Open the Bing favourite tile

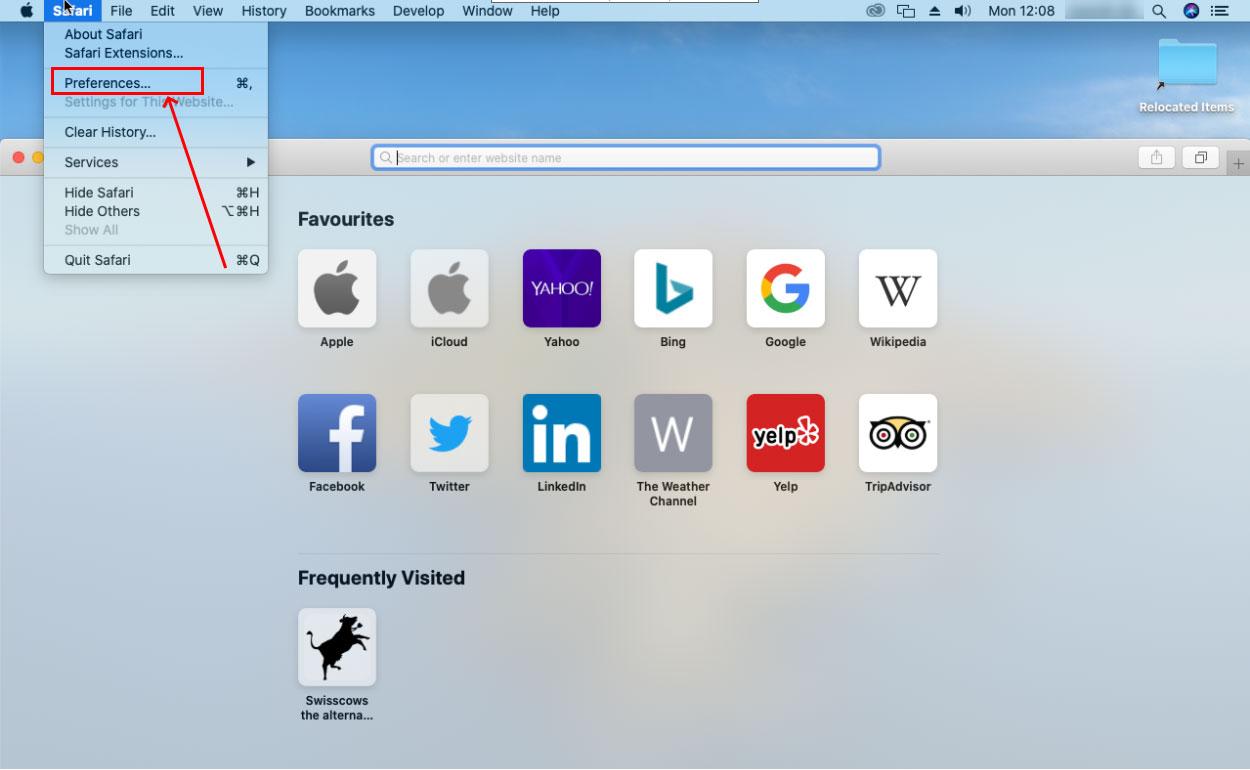point(673,288)
